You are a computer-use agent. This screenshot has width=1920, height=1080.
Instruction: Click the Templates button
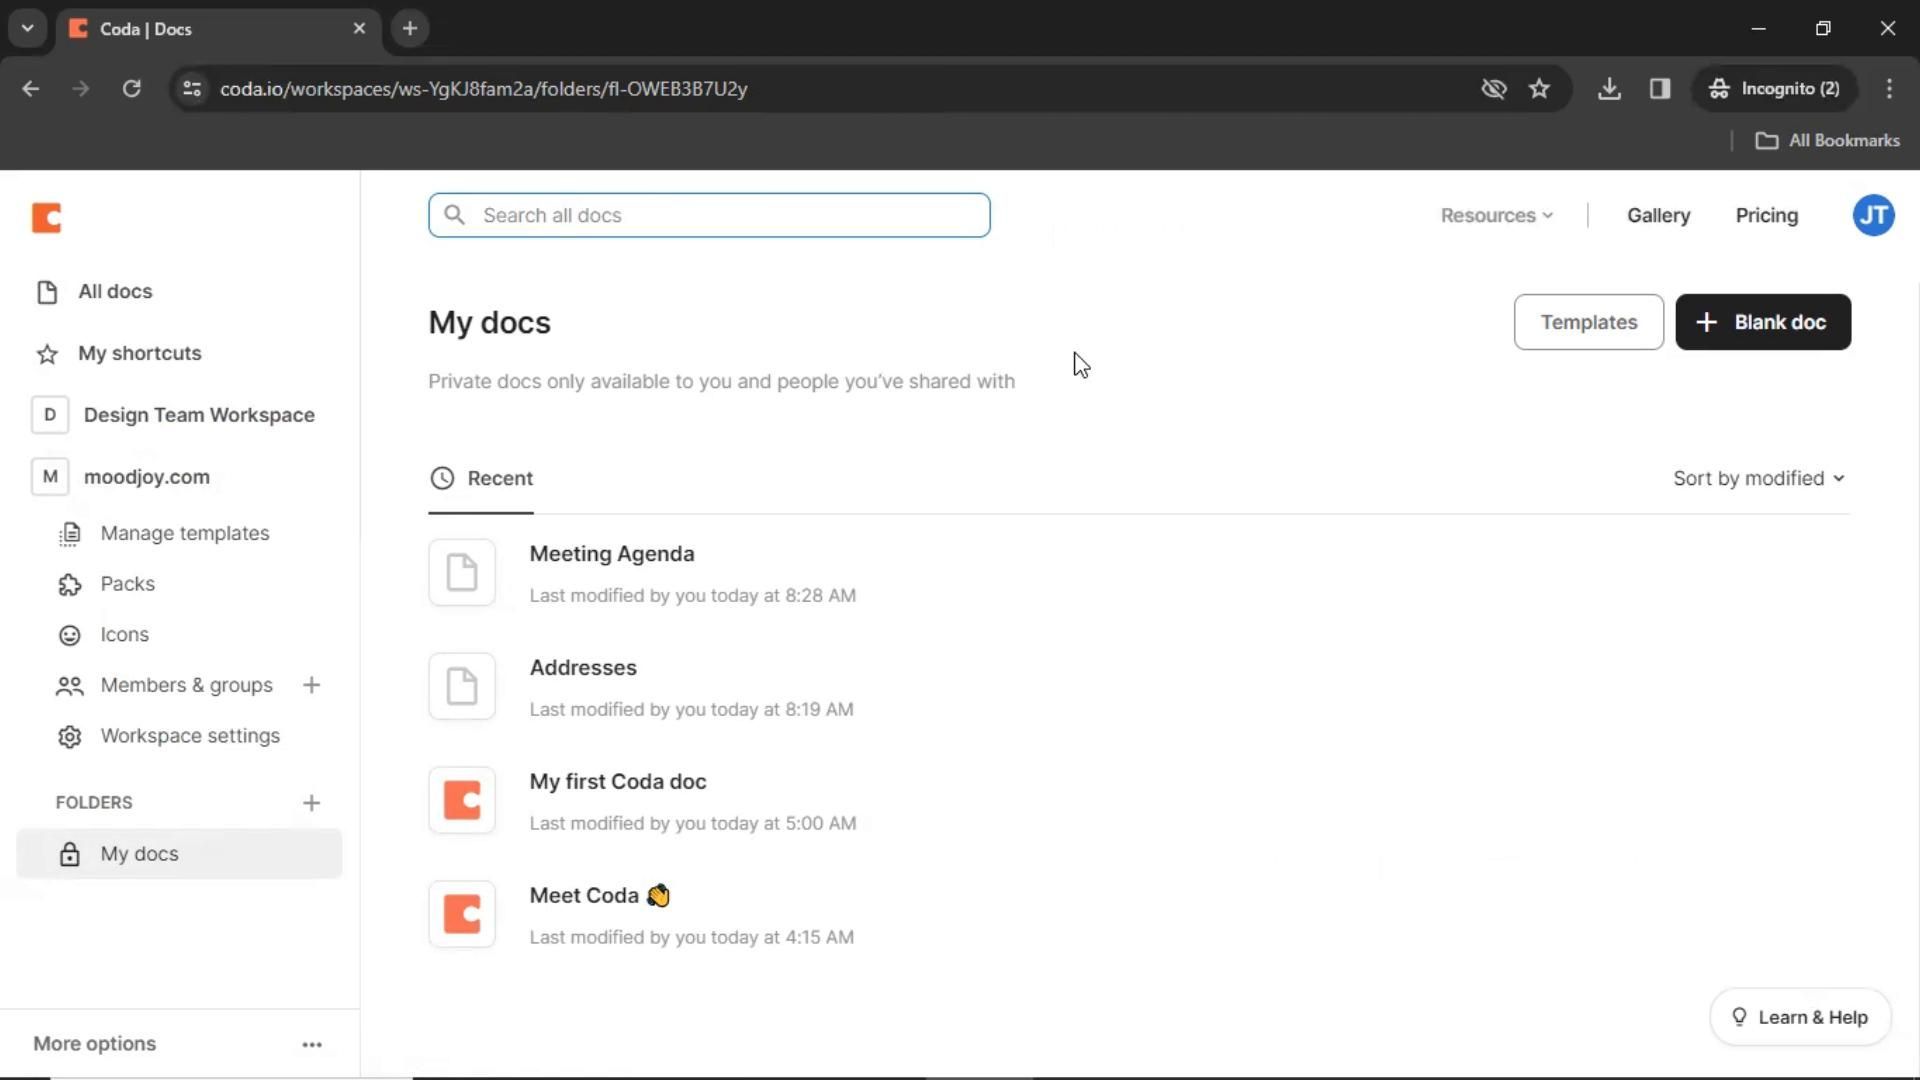1588,322
